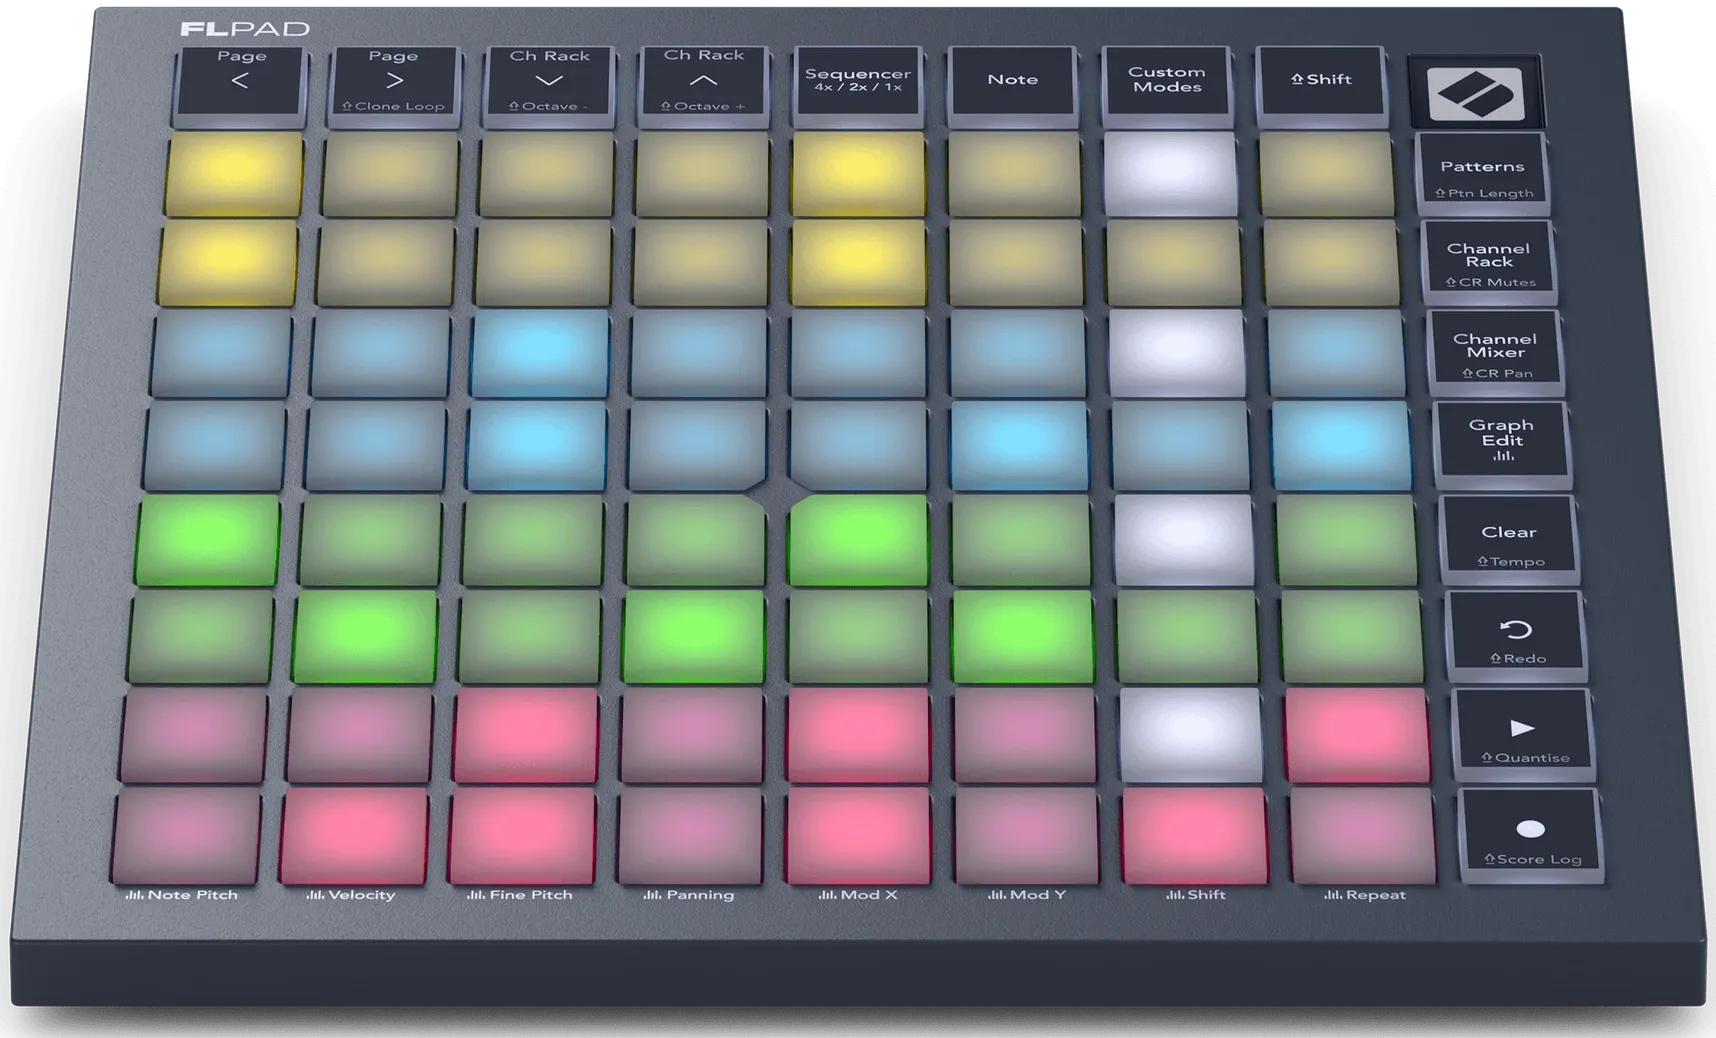Image resolution: width=1716 pixels, height=1038 pixels.
Task: Tap the bright yellow pad in first column top row
Action: coord(233,172)
